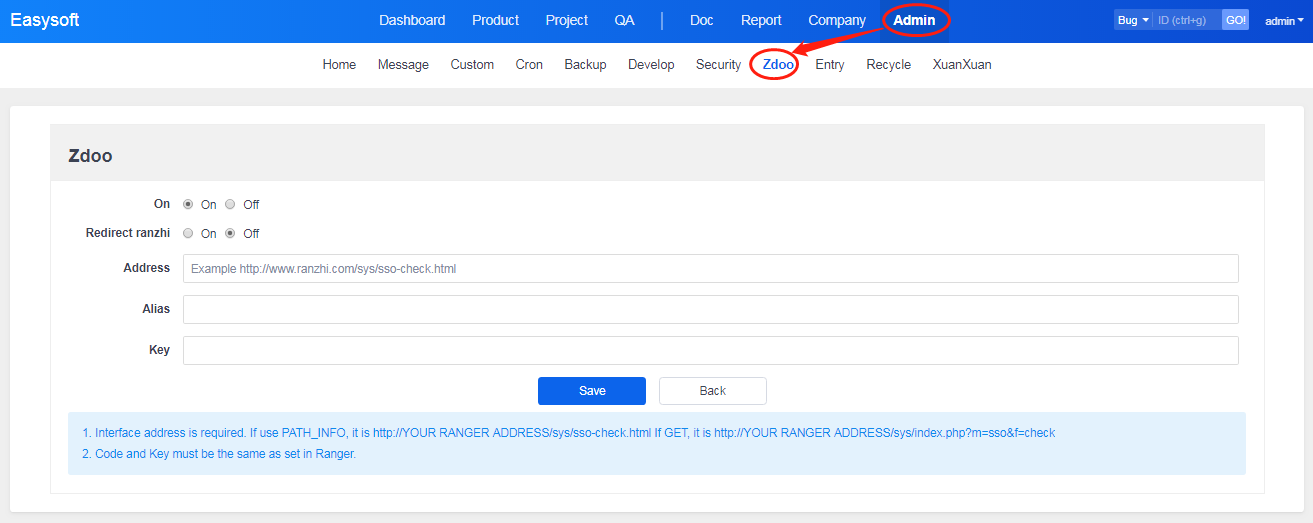The width and height of the screenshot is (1313, 523).
Task: Go to the Product menu
Action: click(495, 20)
